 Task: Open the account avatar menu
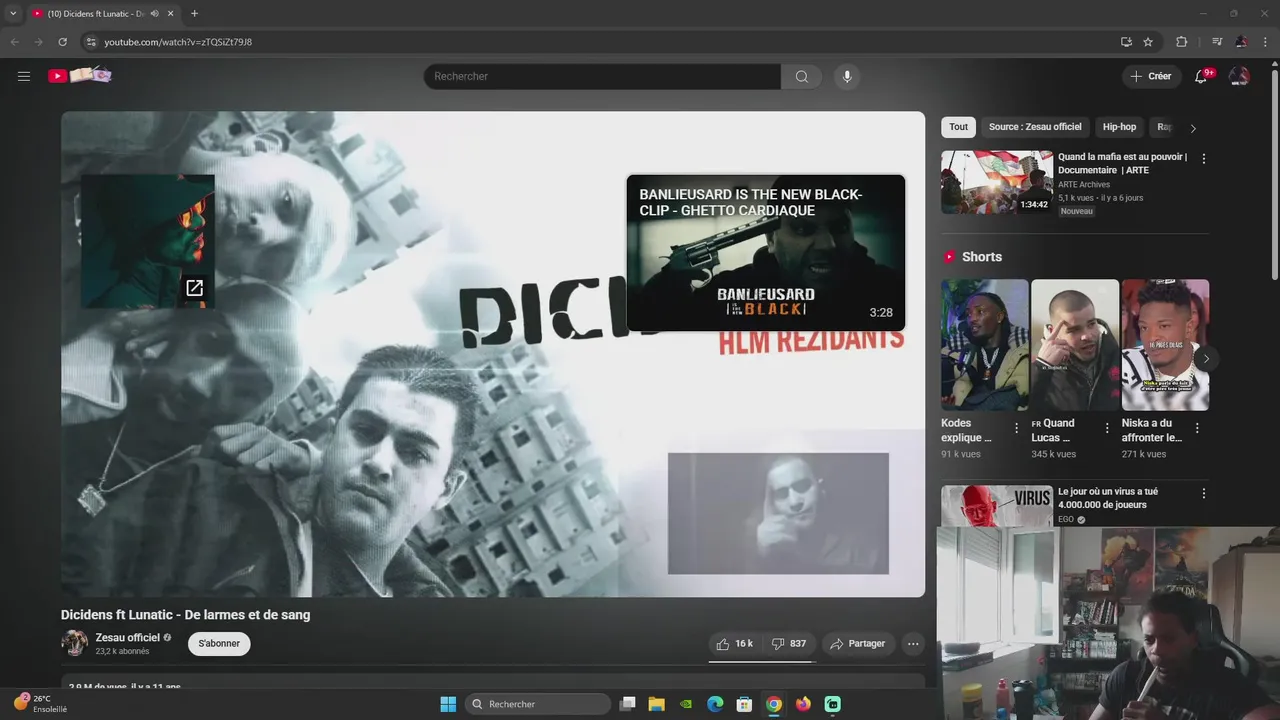click(x=1239, y=76)
